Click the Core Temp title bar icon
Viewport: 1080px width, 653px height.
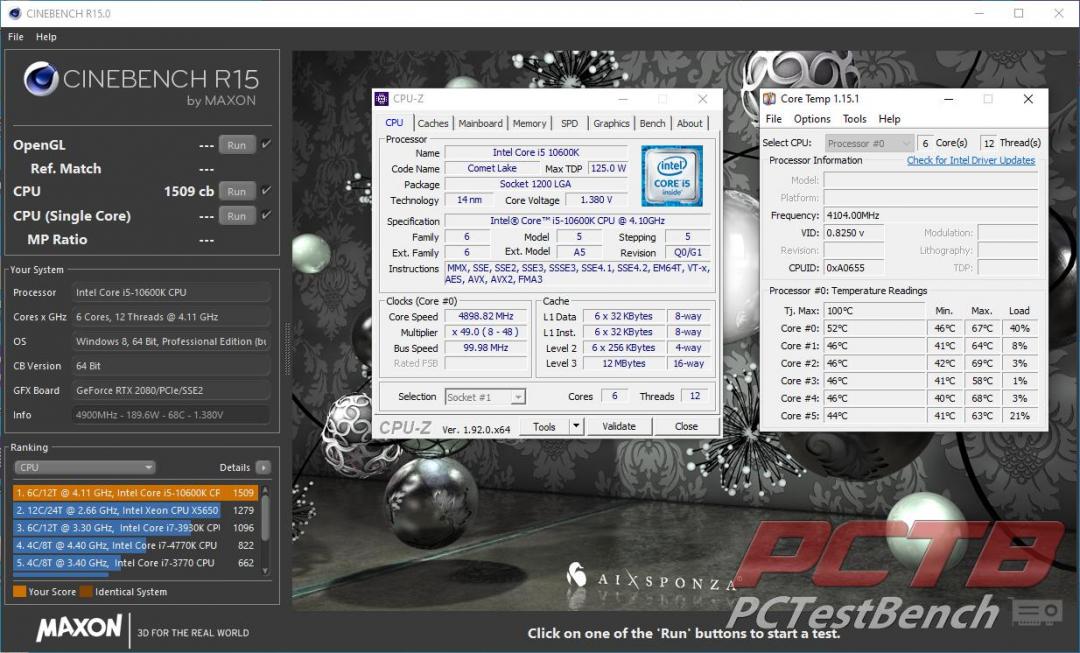point(769,99)
